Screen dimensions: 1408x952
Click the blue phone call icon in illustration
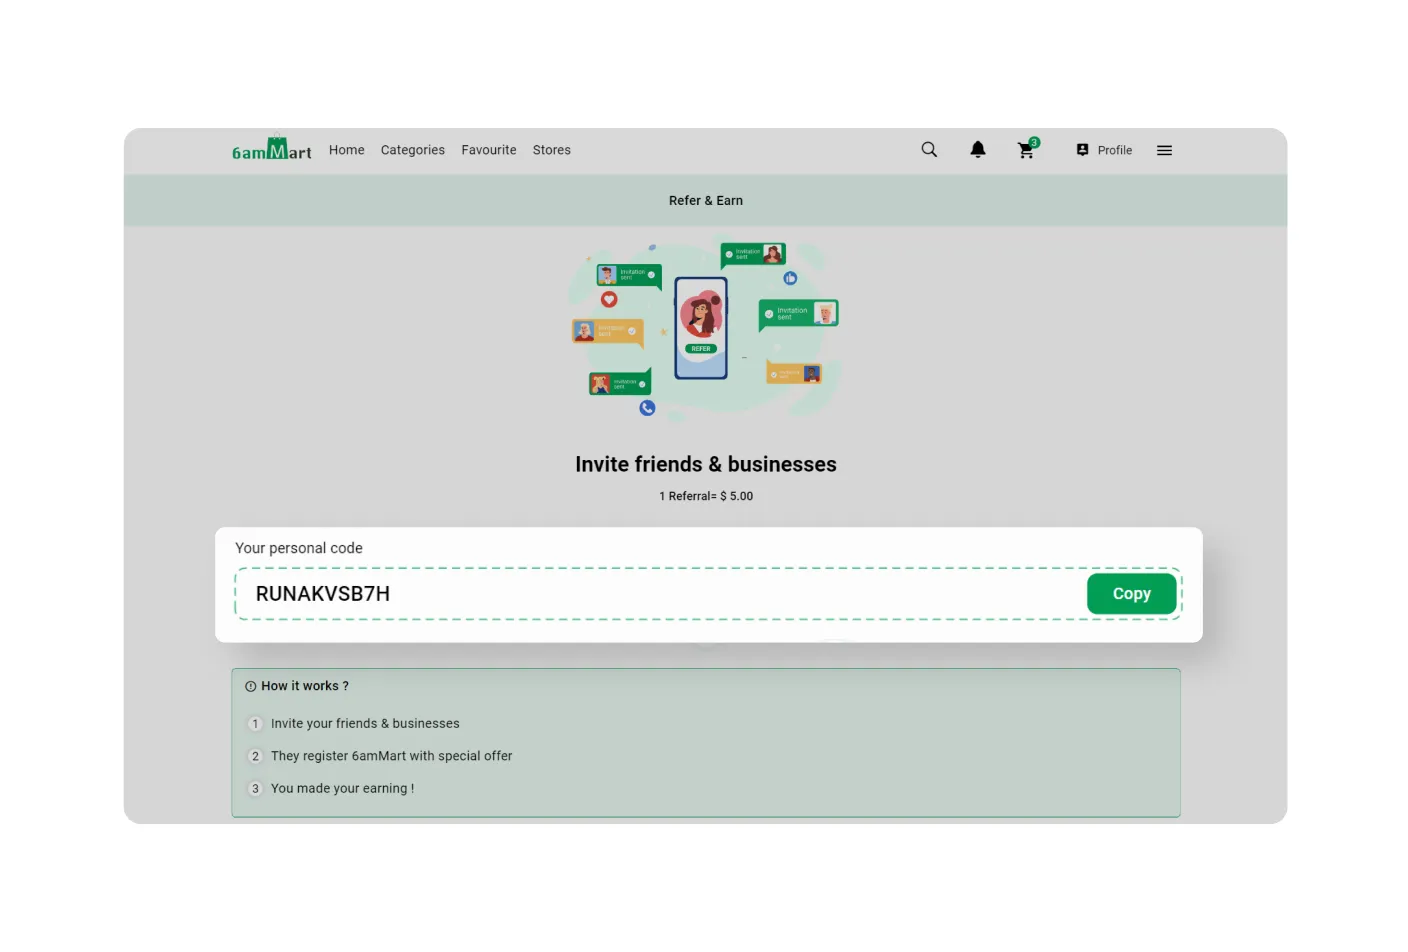click(x=647, y=408)
